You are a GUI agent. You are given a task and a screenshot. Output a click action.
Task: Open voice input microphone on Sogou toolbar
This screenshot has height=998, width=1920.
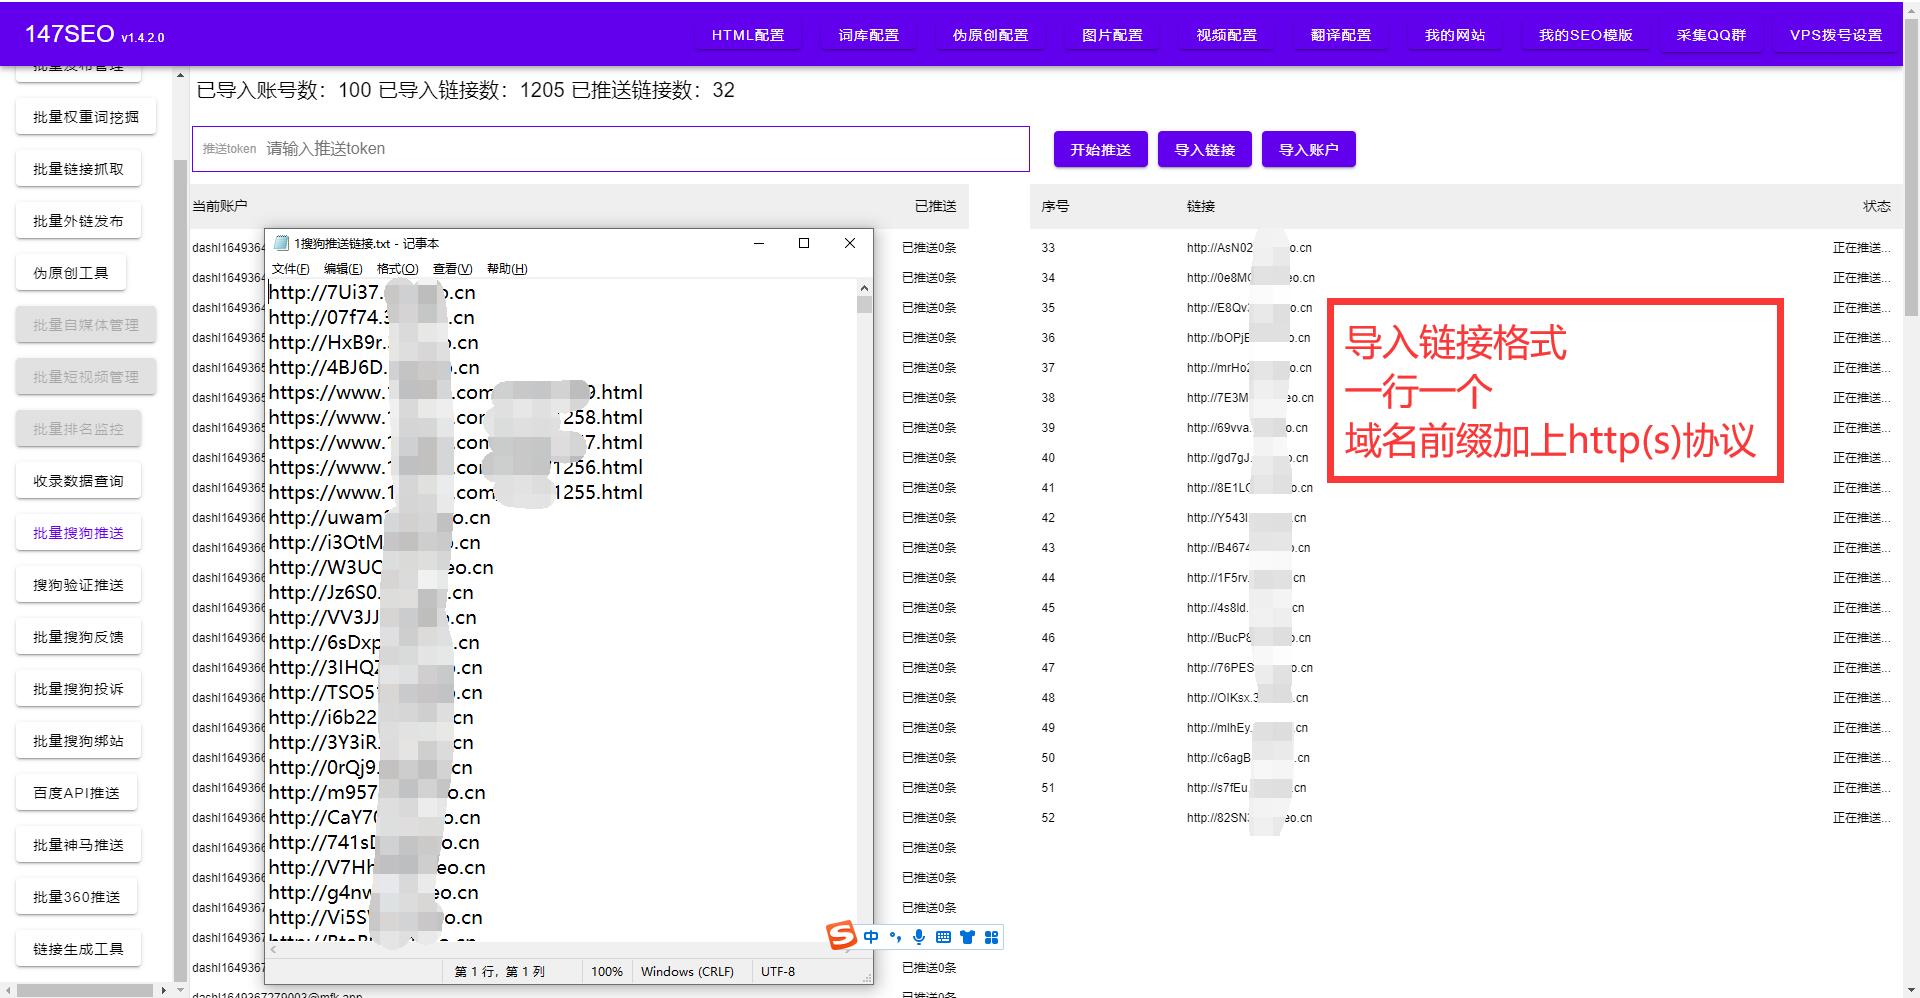919,937
